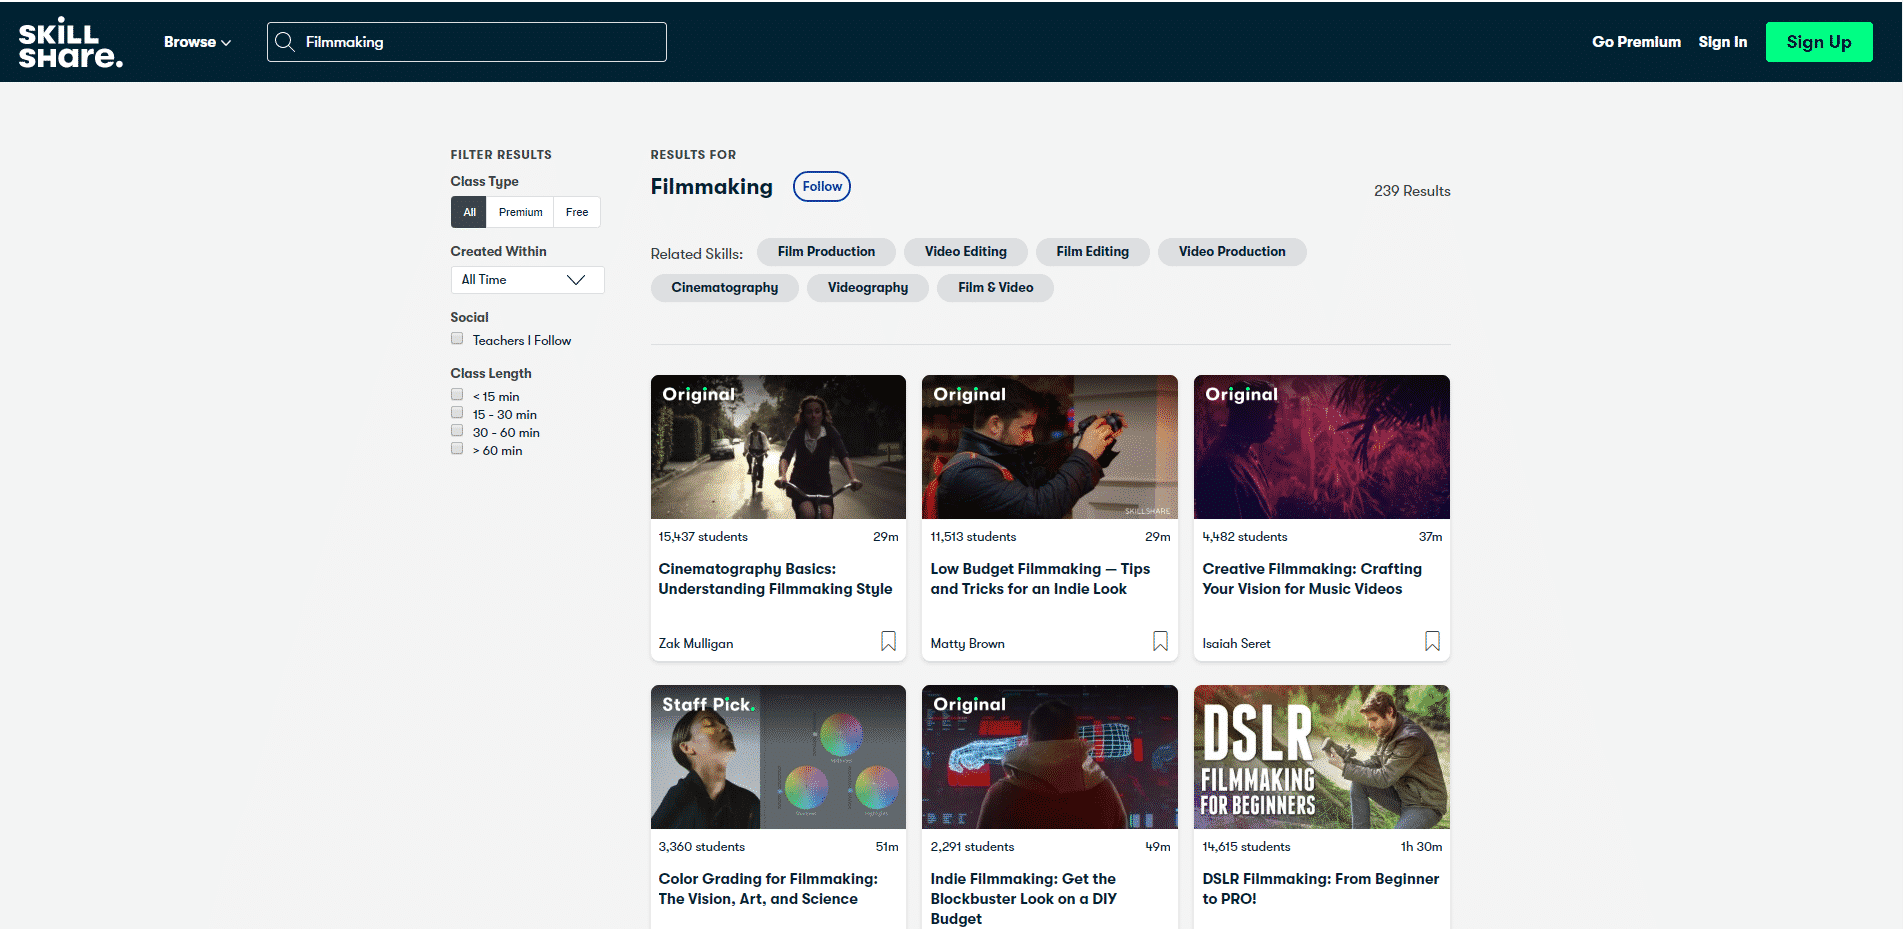
Task: Click the Sign In link
Action: pyautogui.click(x=1722, y=42)
